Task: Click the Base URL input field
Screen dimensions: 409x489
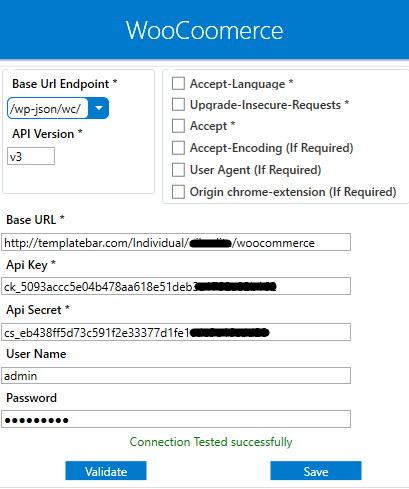Action: 176,242
